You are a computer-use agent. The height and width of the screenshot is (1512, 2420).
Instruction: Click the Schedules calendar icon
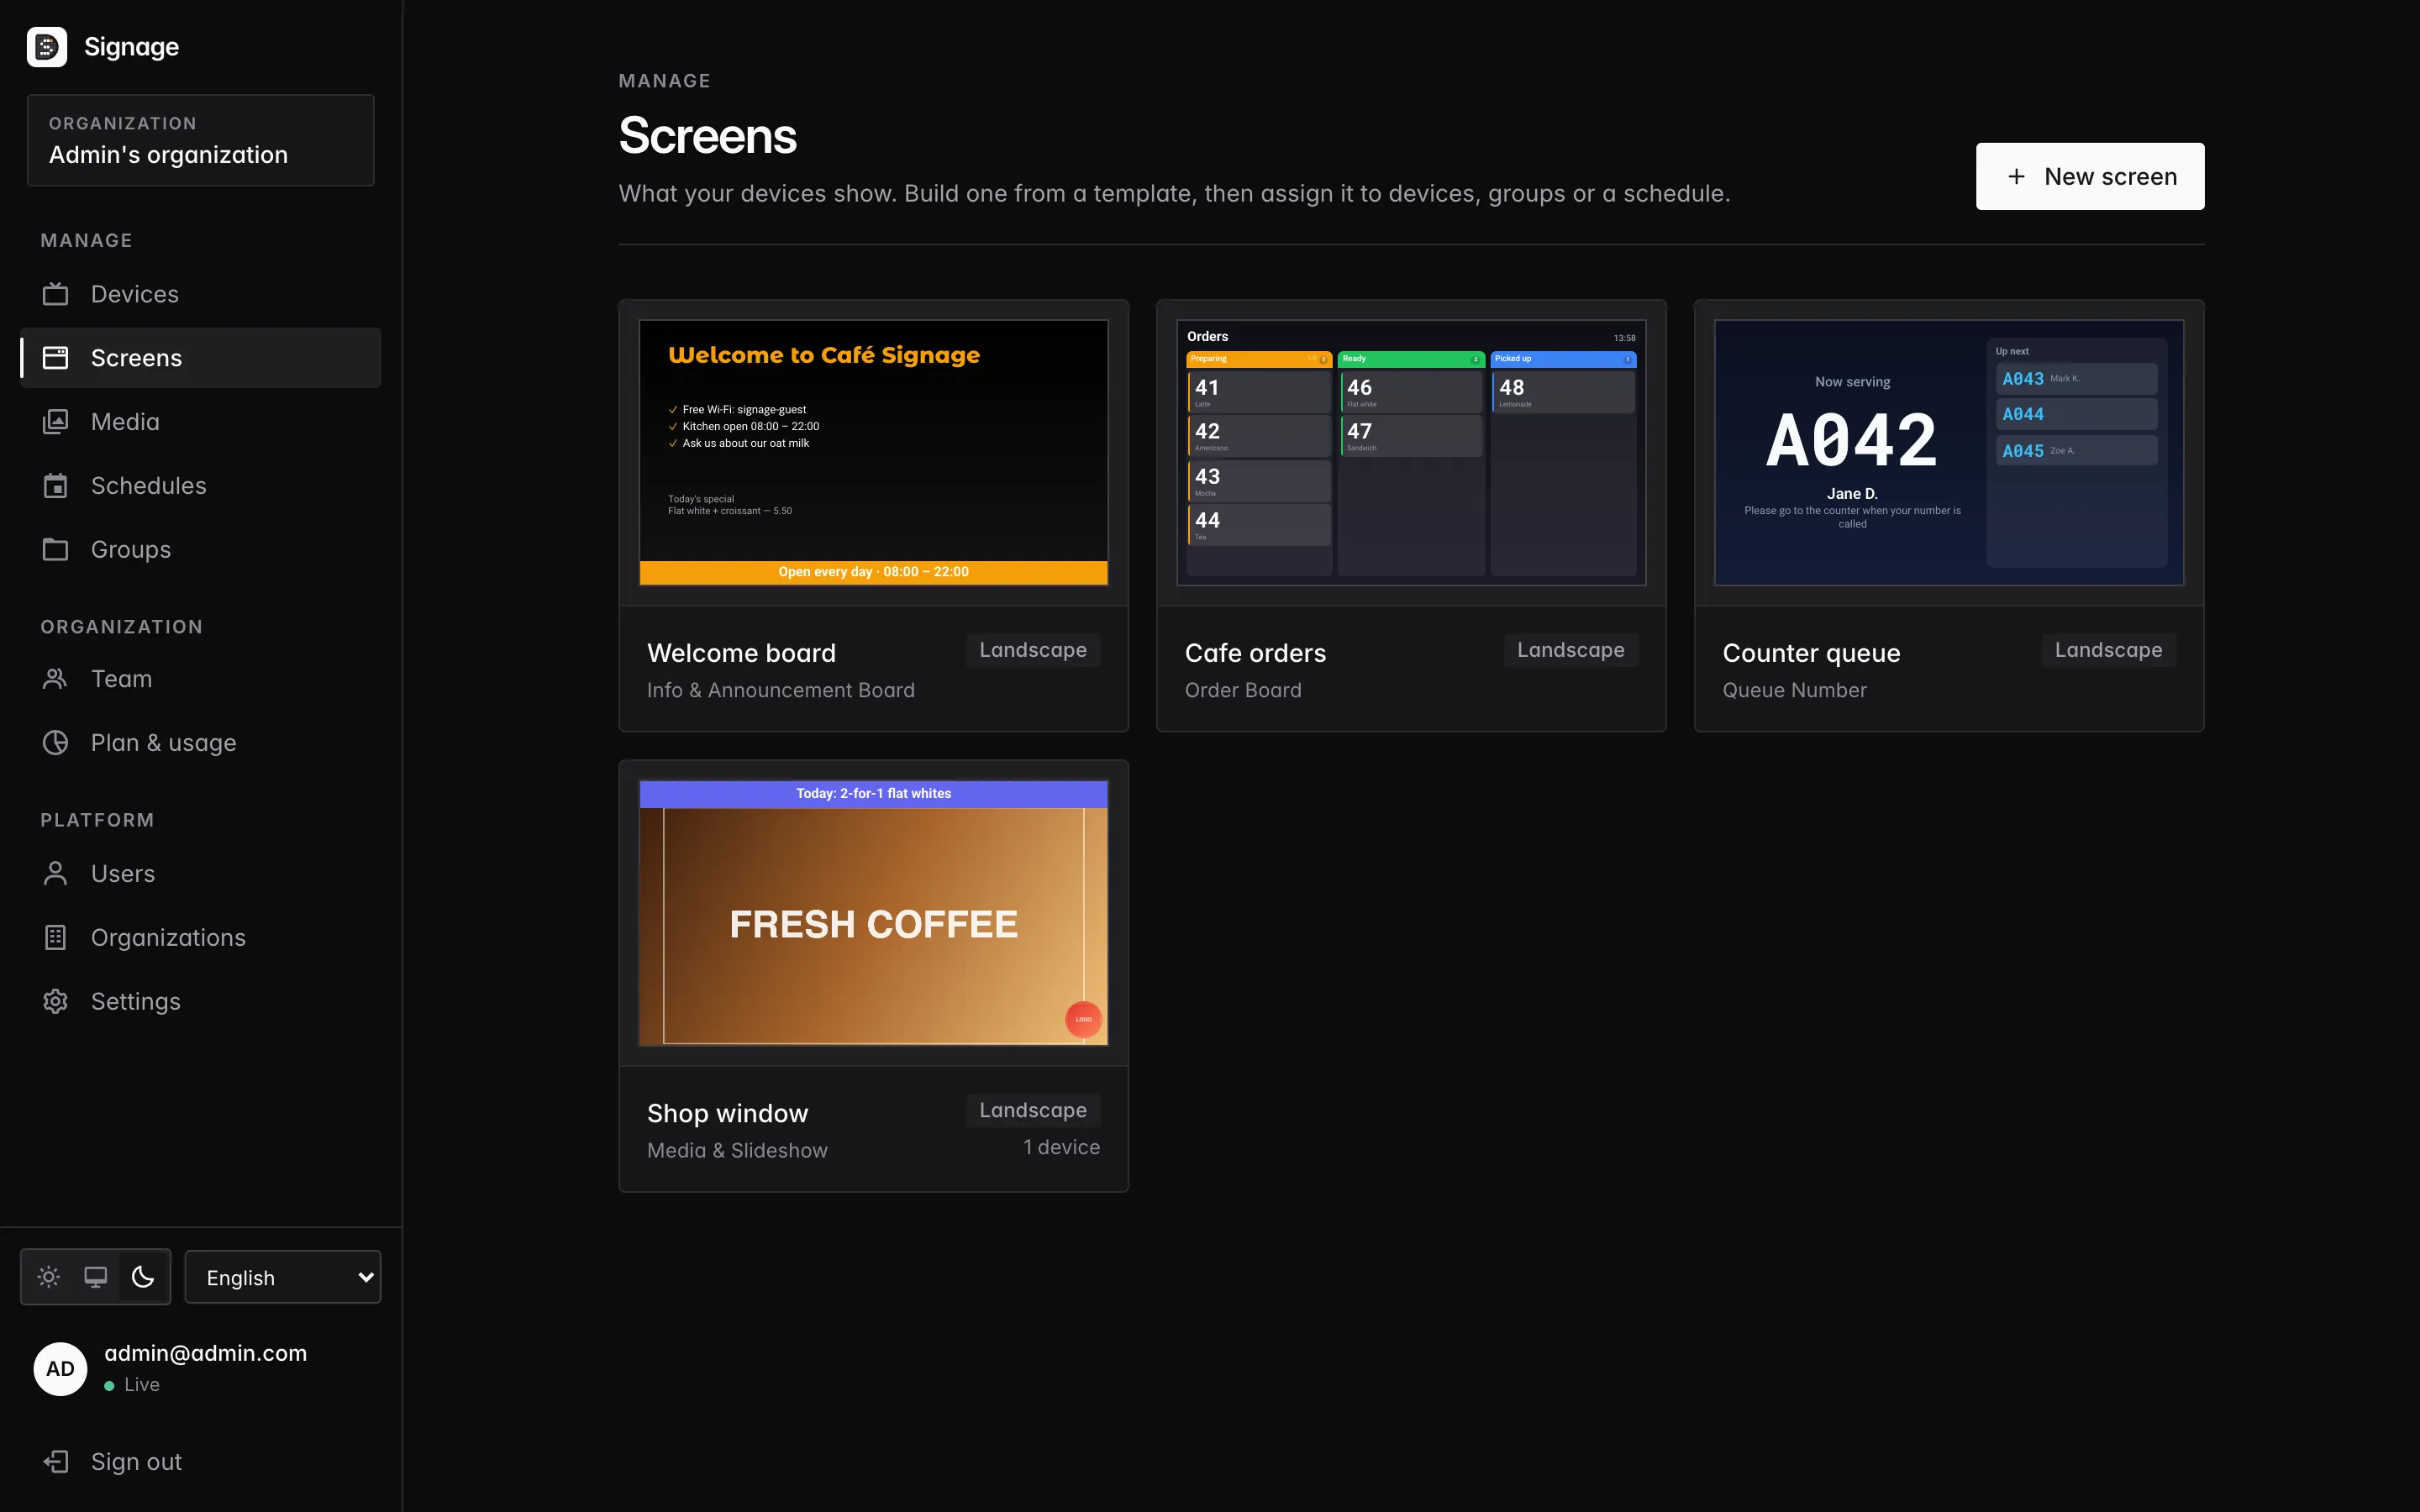(x=56, y=486)
